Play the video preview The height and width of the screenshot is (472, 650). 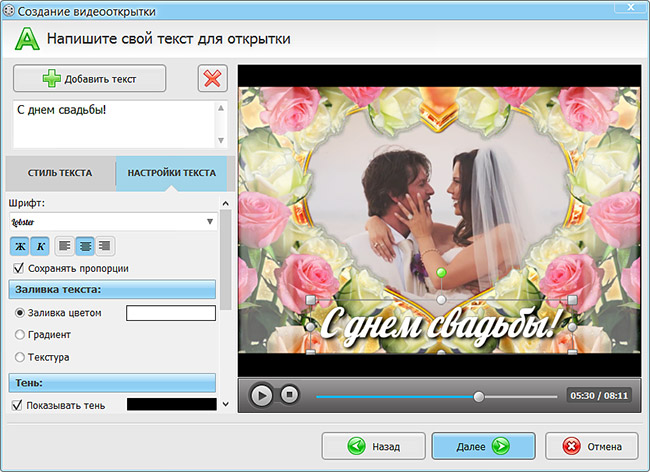261,395
